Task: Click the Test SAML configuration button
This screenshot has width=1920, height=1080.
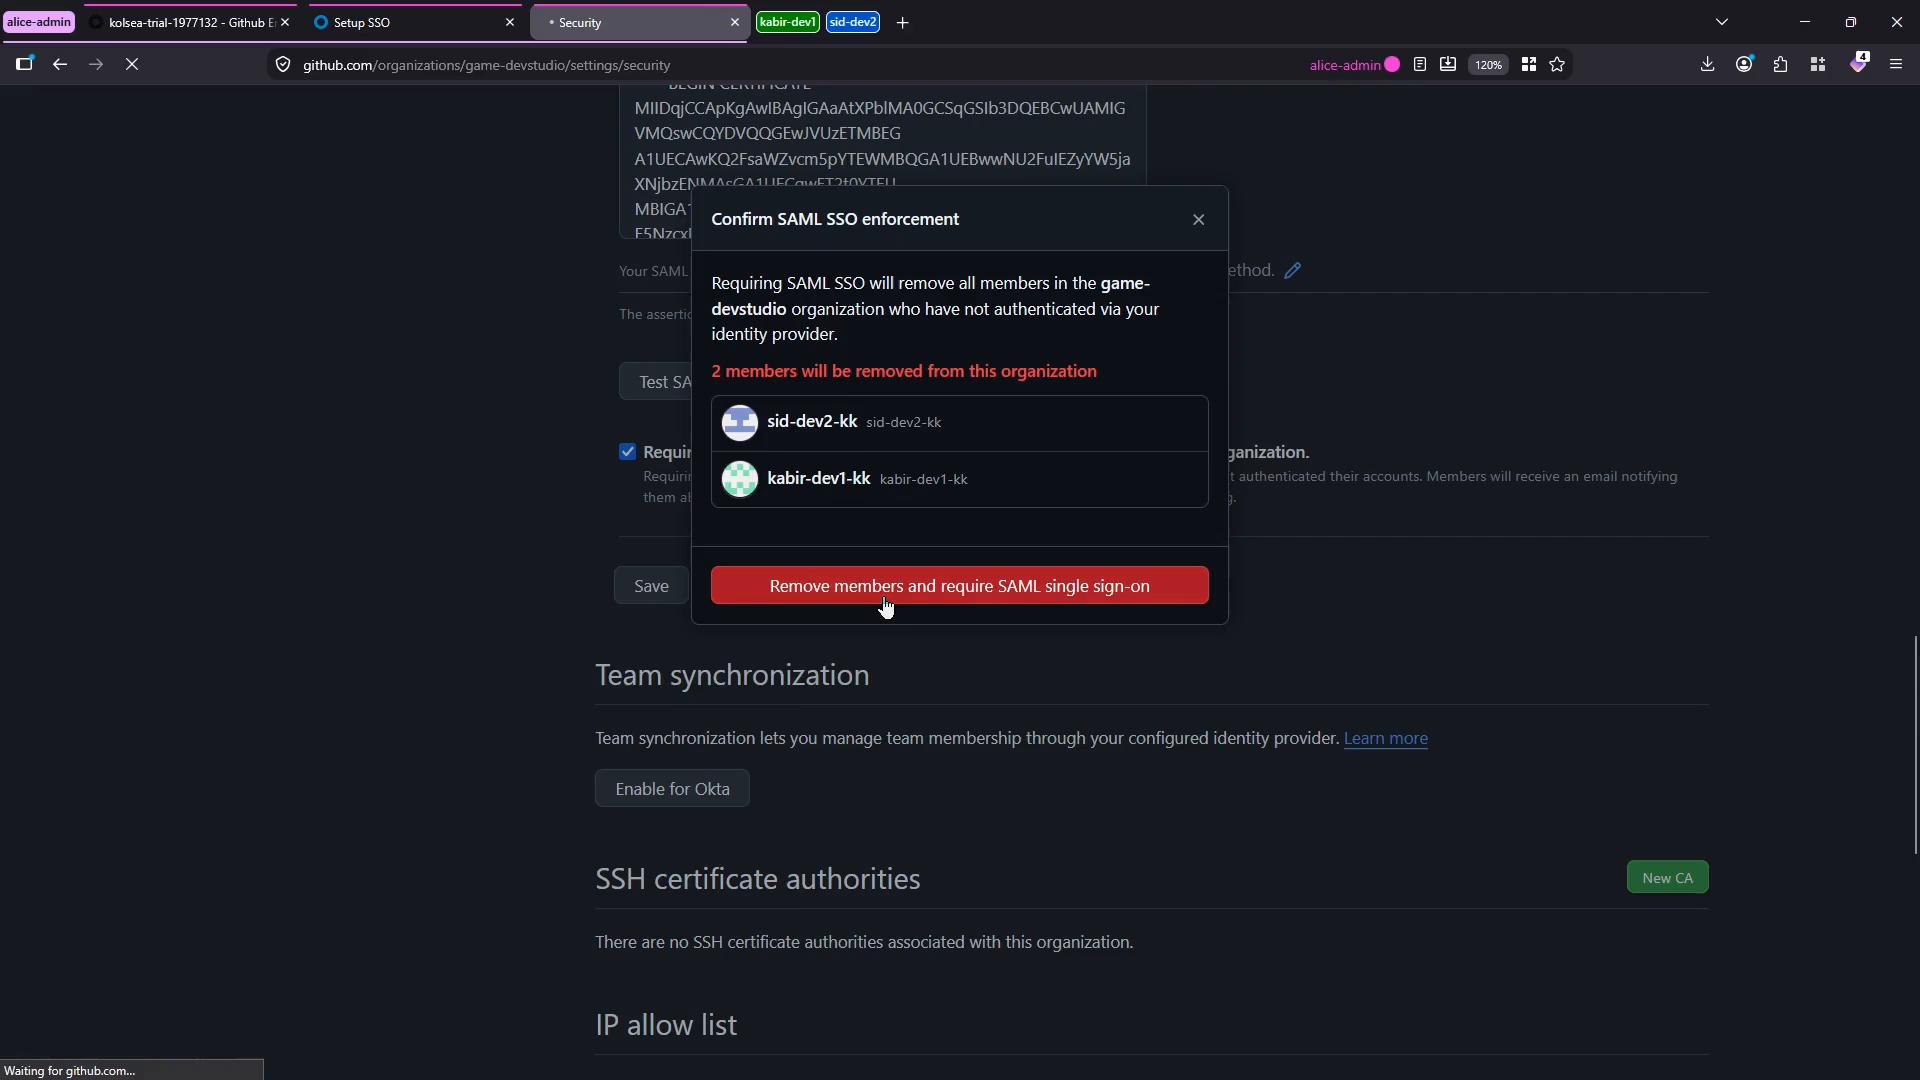Action: 655,382
